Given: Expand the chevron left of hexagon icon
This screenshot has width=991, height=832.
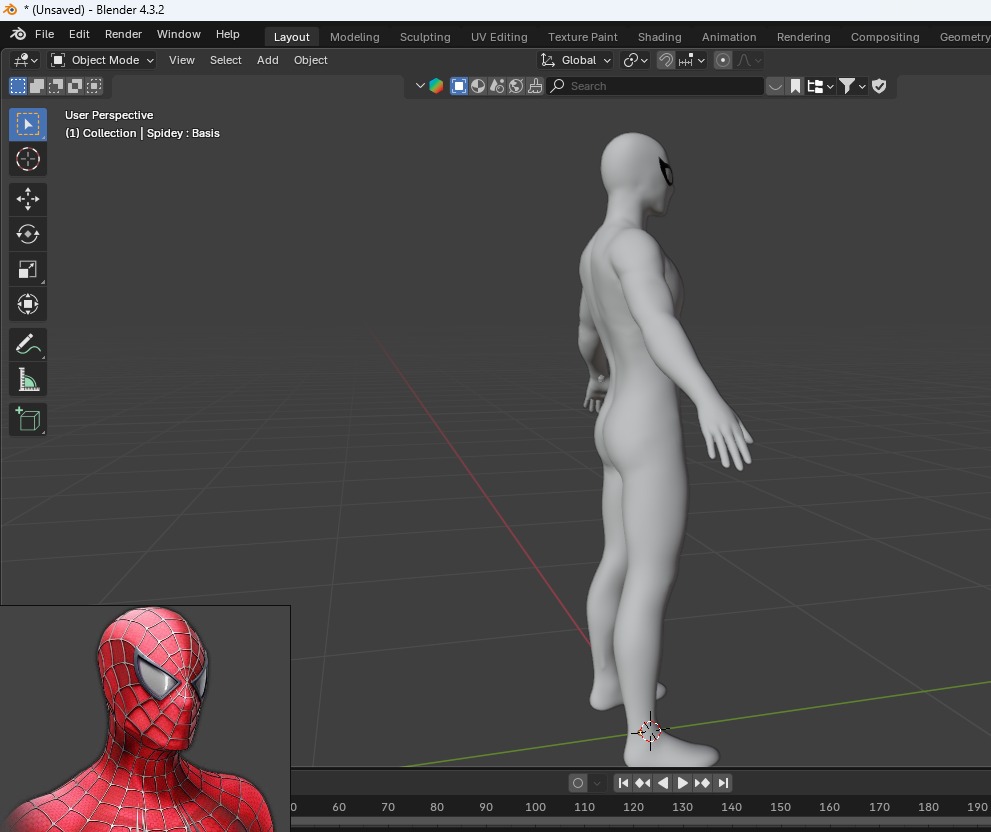Looking at the screenshot, I should (420, 86).
